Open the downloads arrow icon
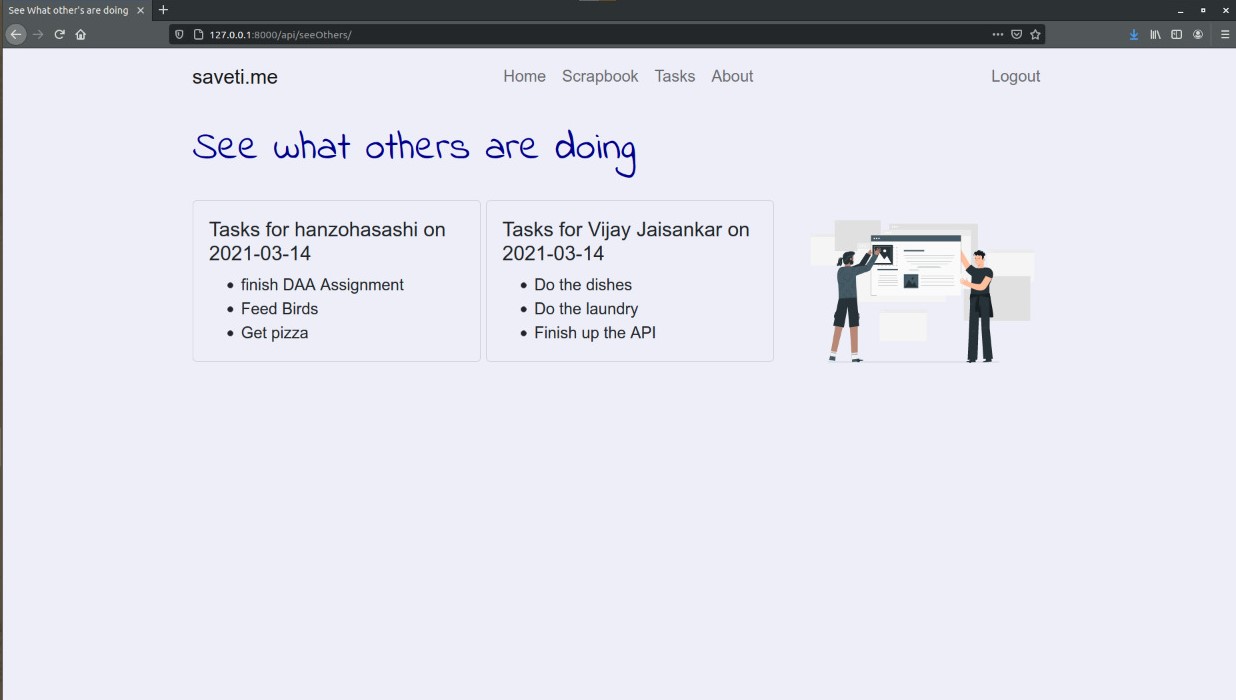Screen dimensions: 1236x700 [1134, 34]
